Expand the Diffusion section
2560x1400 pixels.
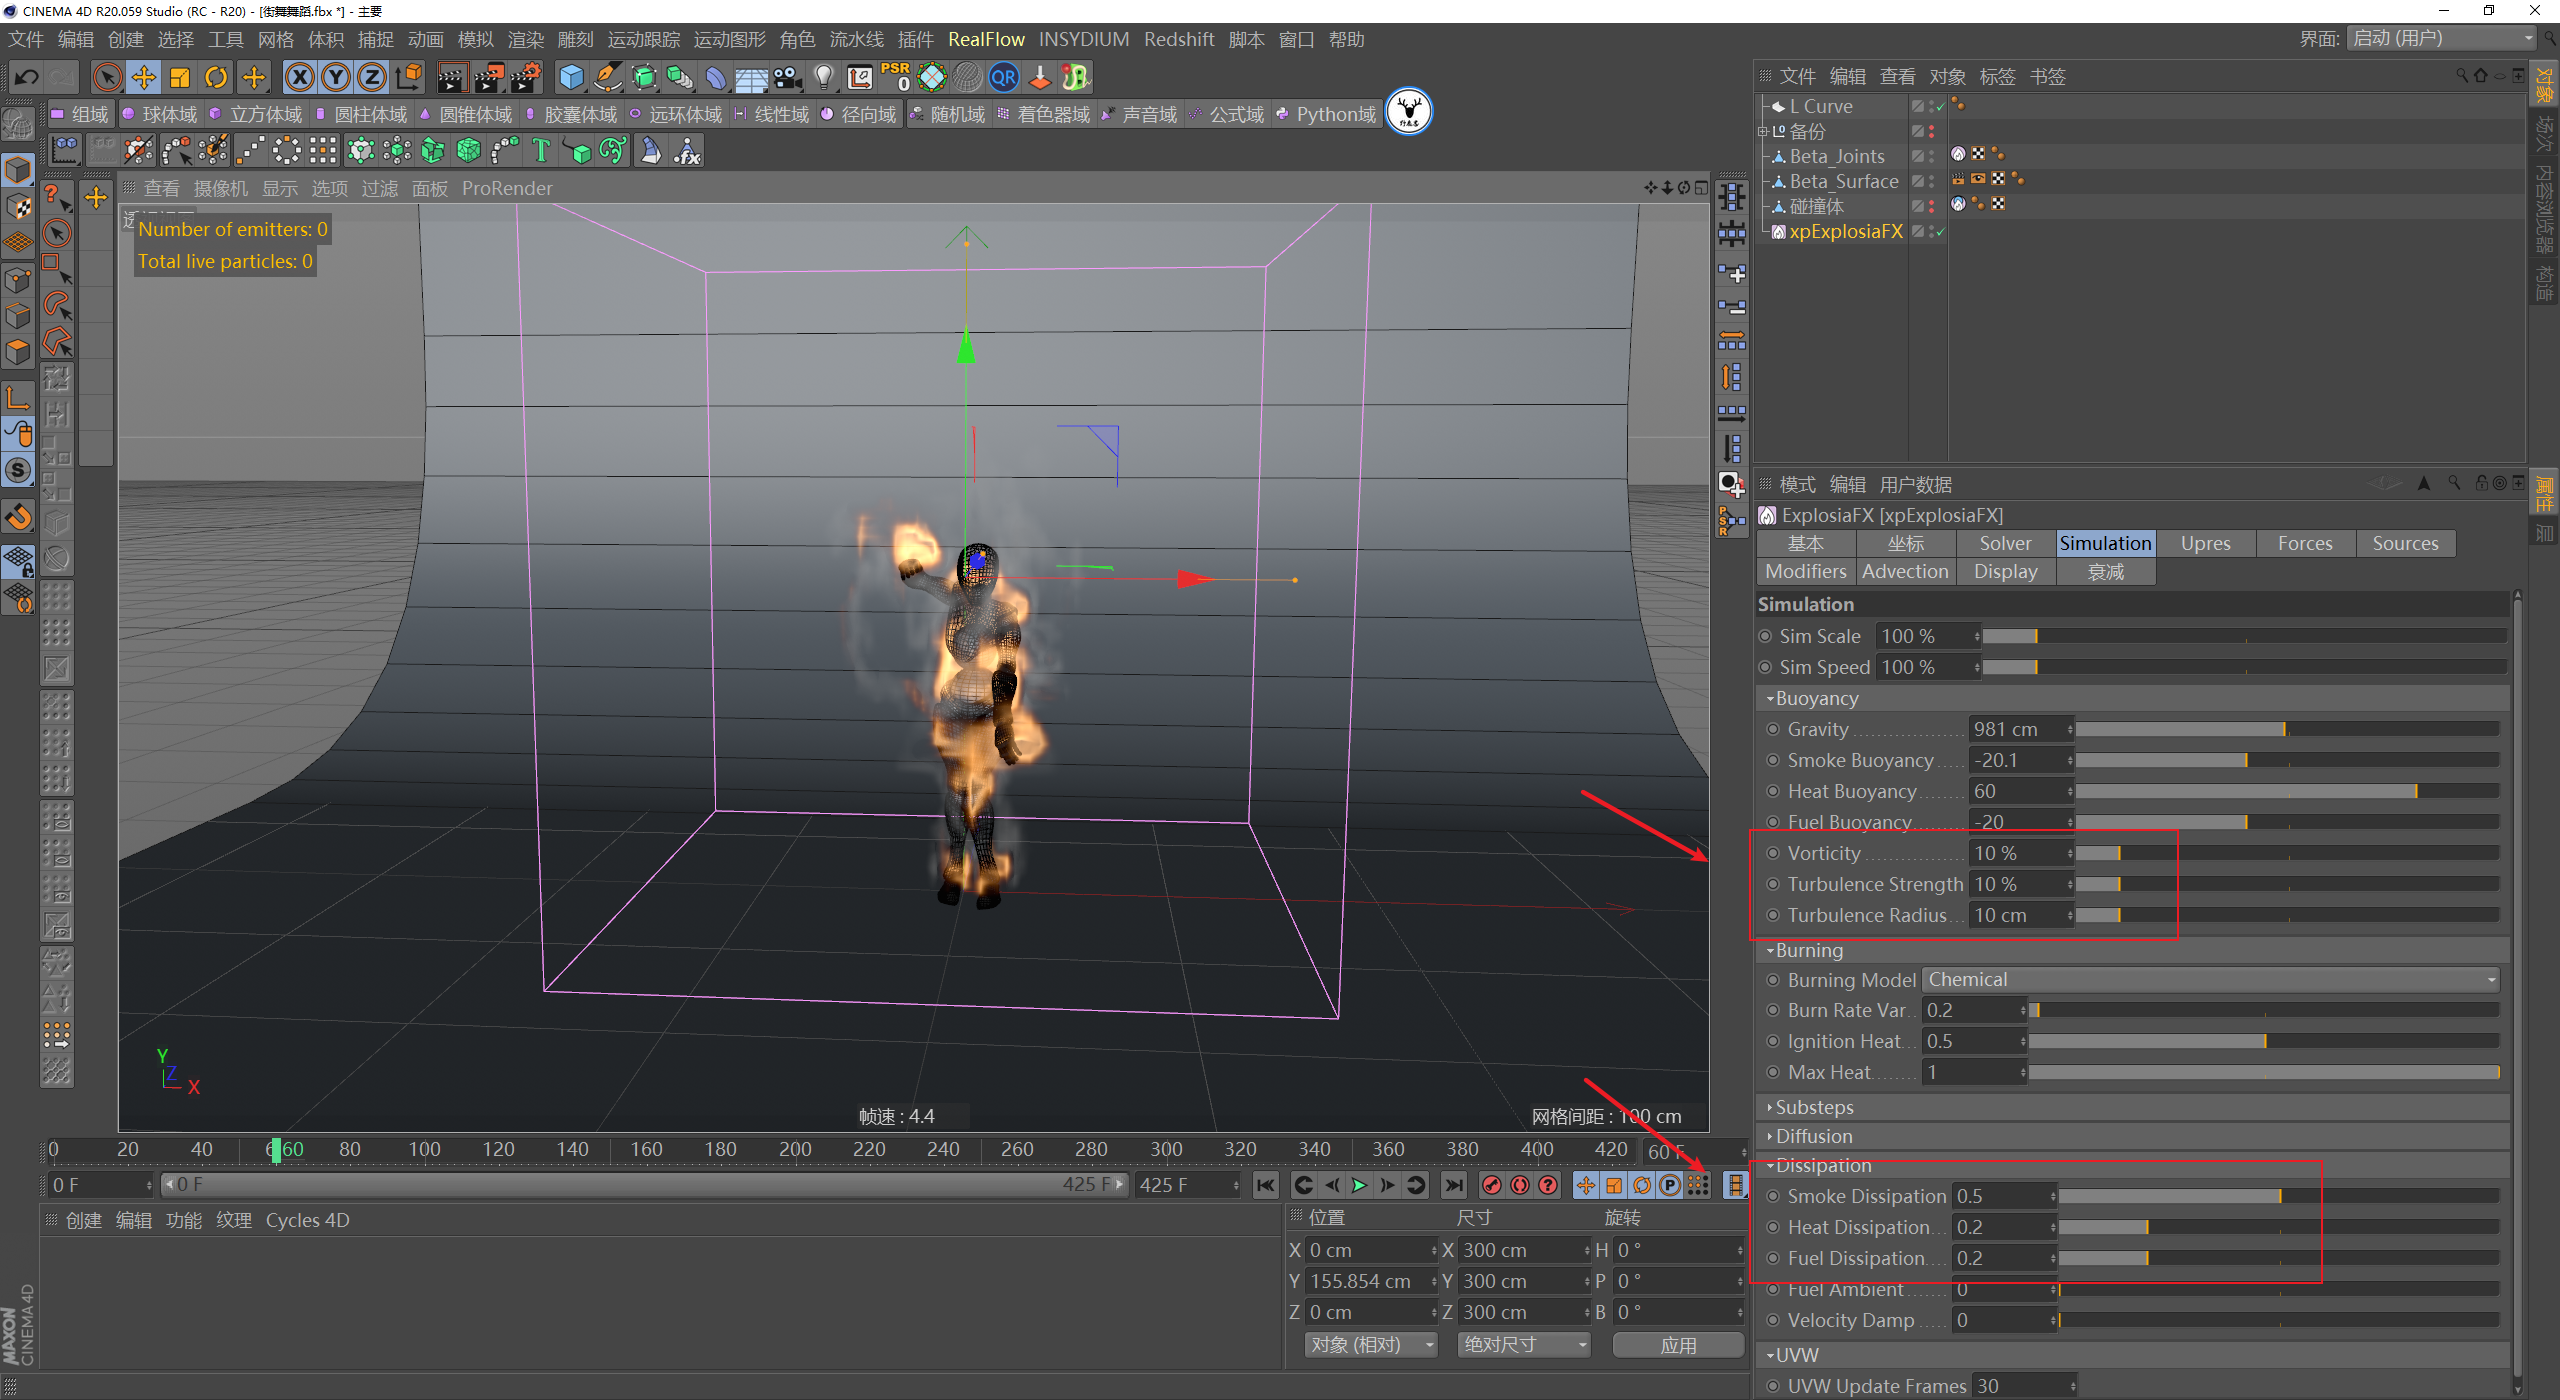click(1813, 1136)
